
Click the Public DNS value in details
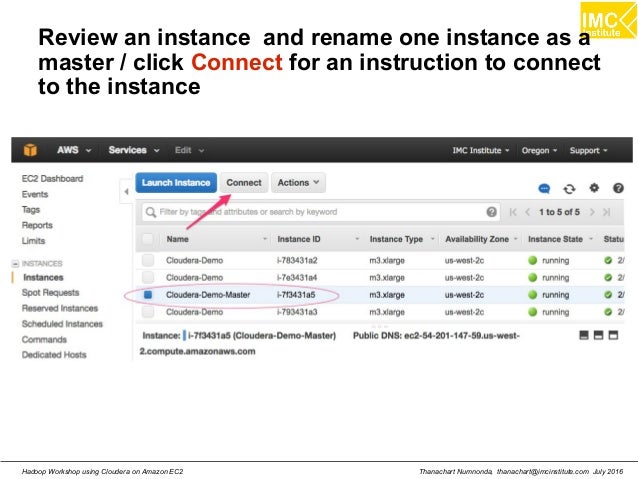[330, 343]
